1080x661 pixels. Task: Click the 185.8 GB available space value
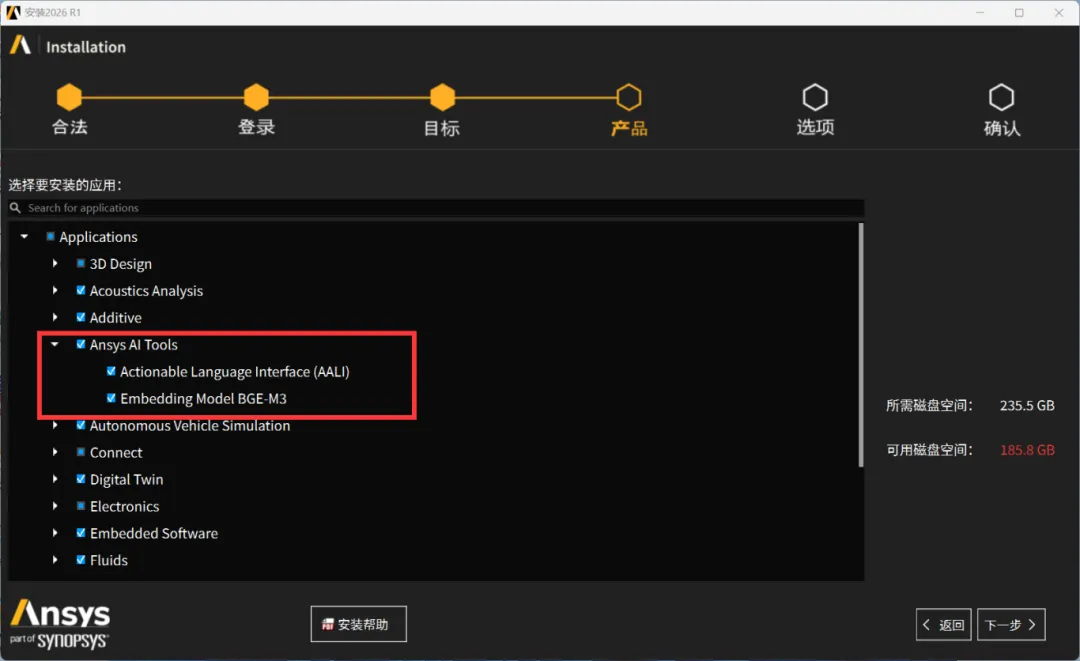point(1027,450)
